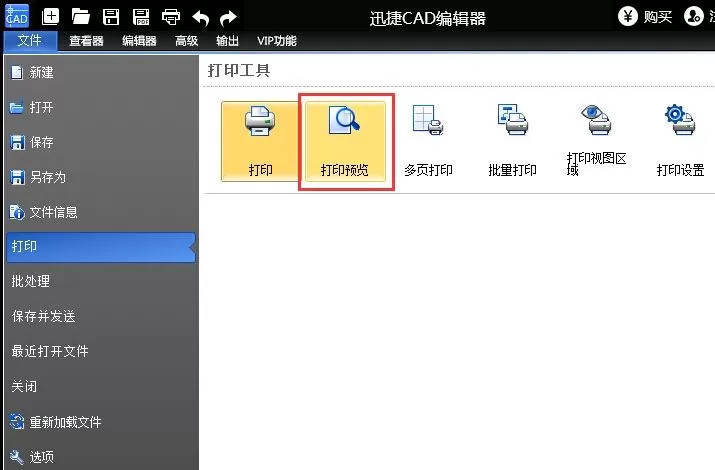Save using the title bar floppy disk icon
Screen dimensions: 715x470
point(111,17)
